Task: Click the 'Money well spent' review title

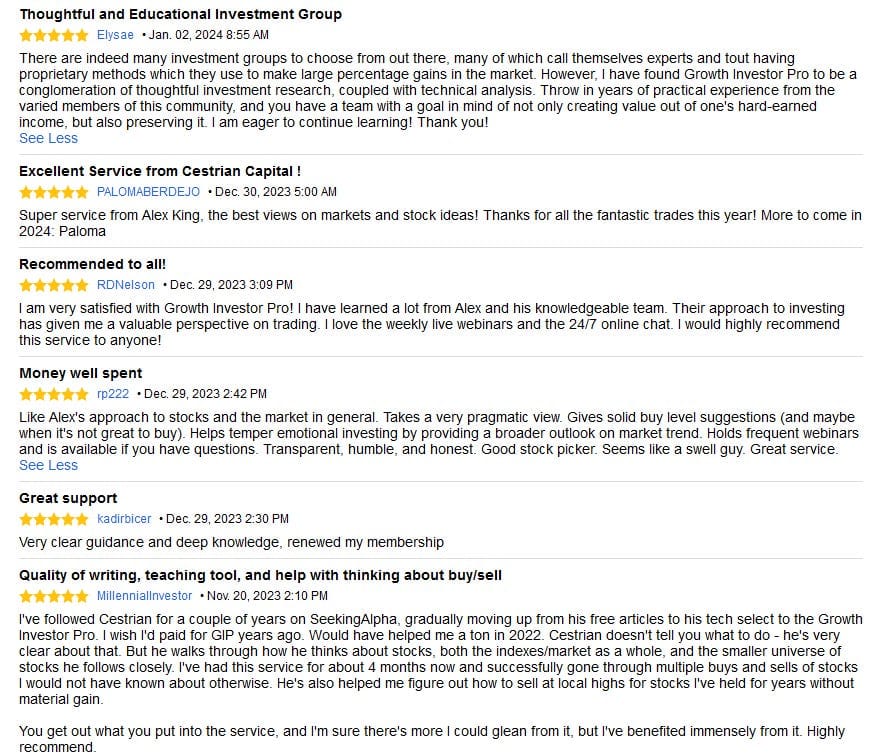Action: pyautogui.click(x=81, y=373)
